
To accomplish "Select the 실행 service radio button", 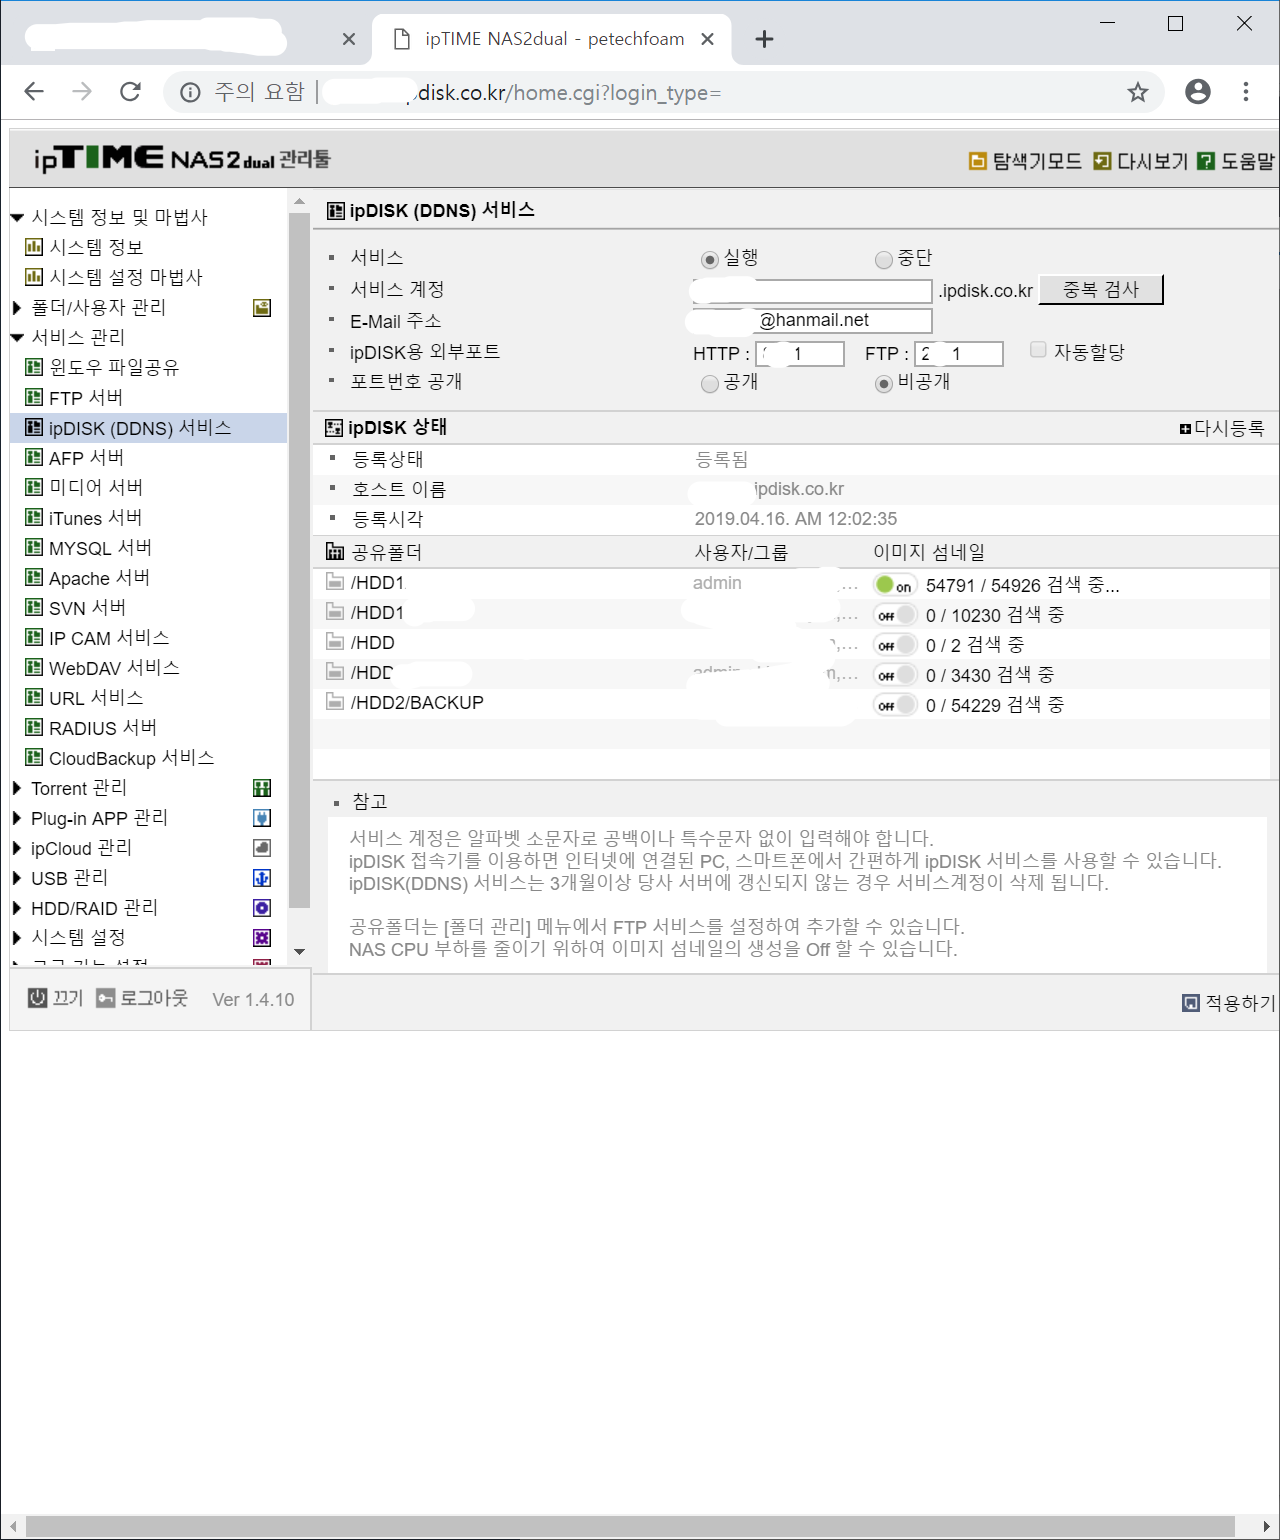I will (x=710, y=260).
